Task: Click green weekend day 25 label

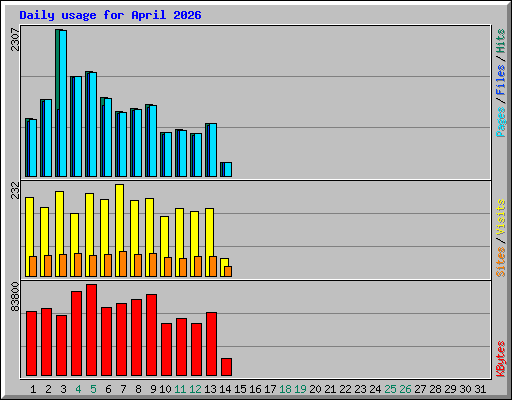Action: 390,389
